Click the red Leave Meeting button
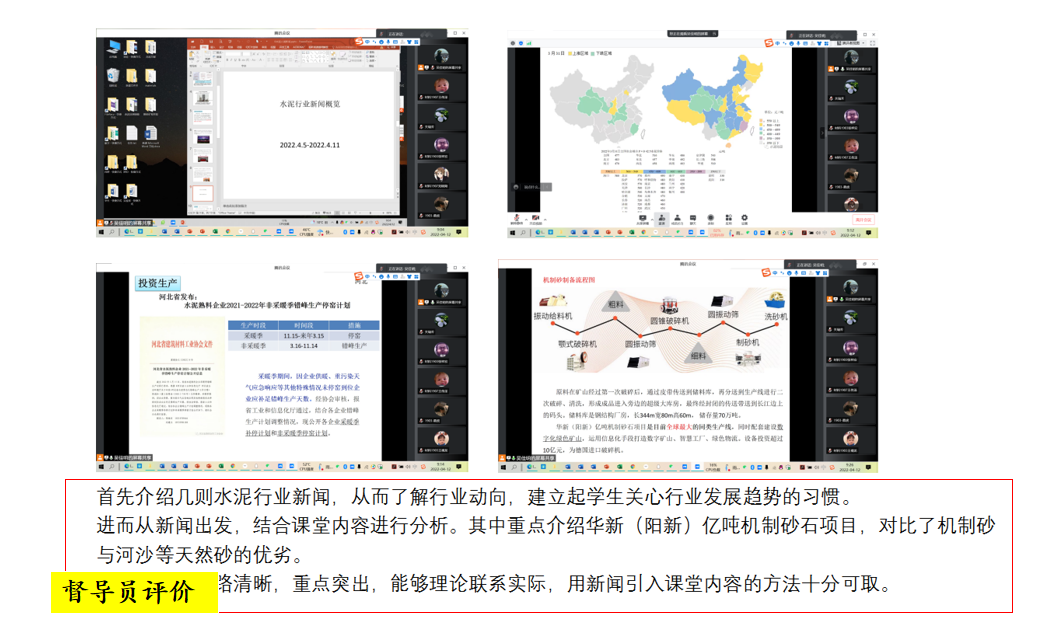Screen dimensions: 1038x638 coord(864,218)
